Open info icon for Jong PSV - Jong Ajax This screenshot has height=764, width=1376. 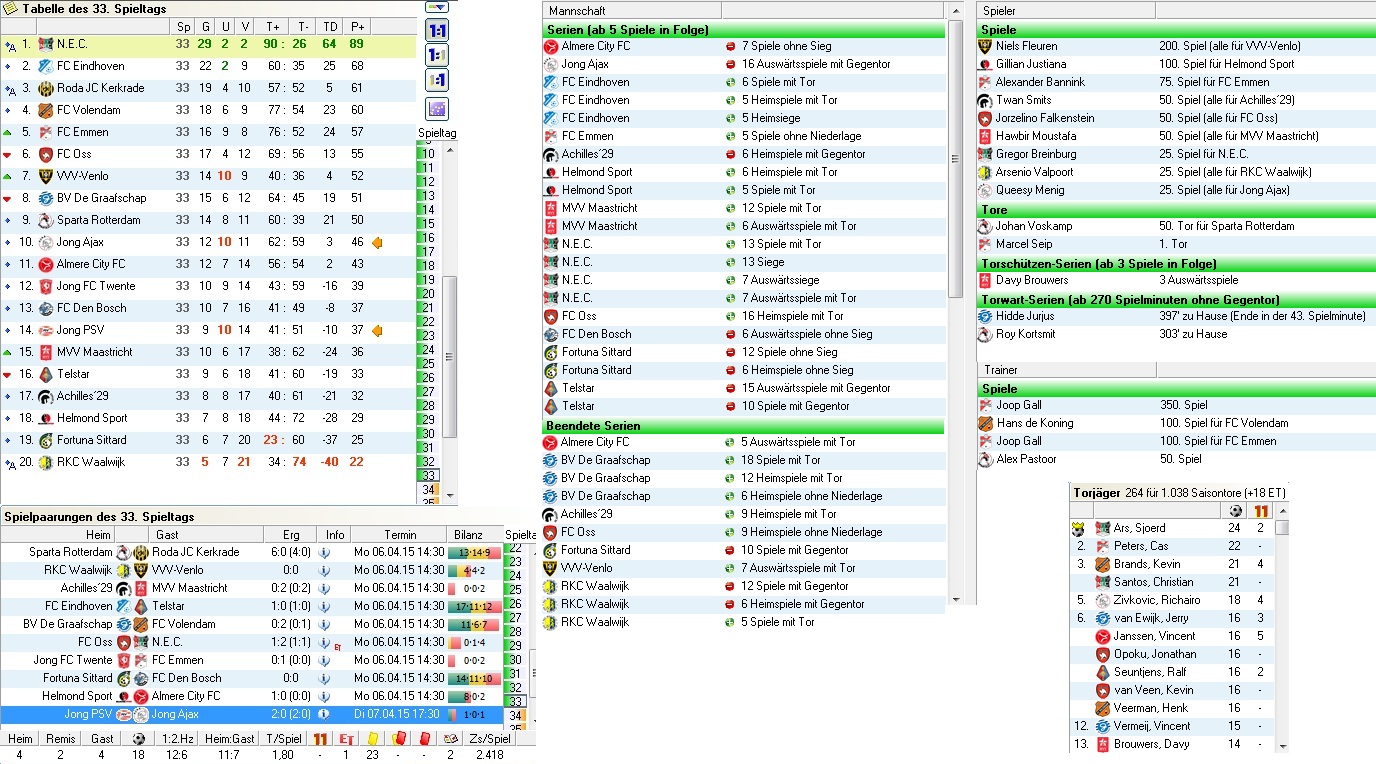coord(324,714)
